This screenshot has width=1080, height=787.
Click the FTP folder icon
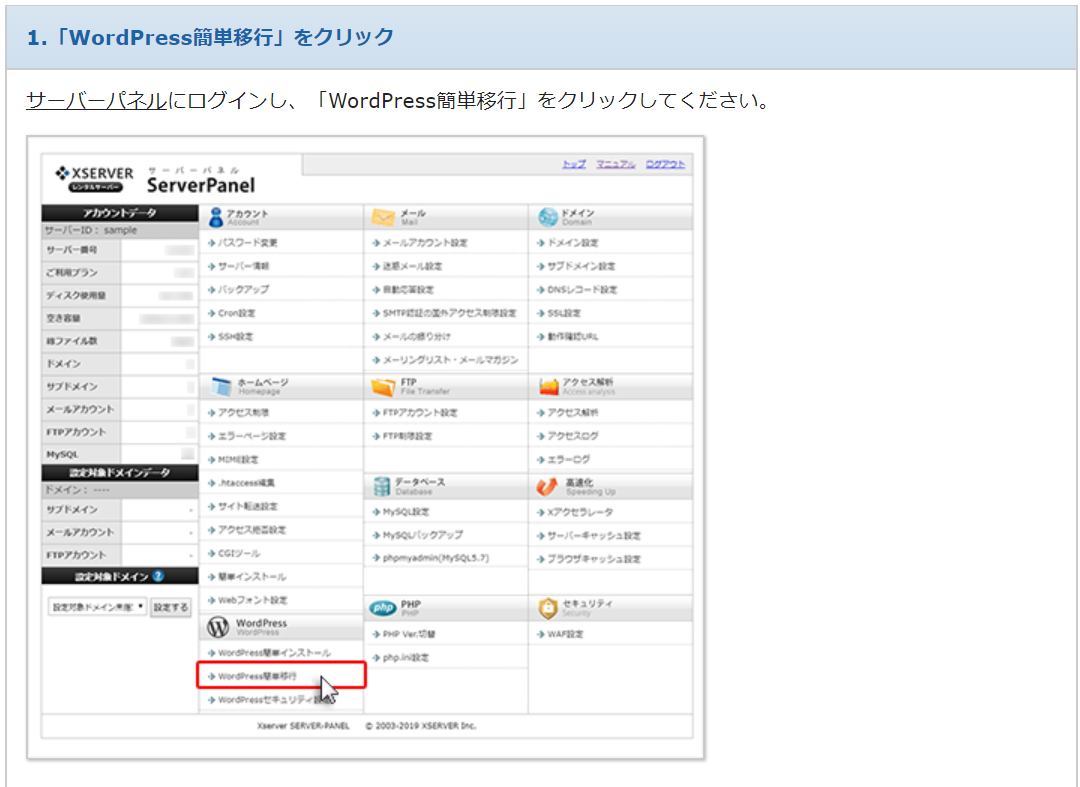382,387
